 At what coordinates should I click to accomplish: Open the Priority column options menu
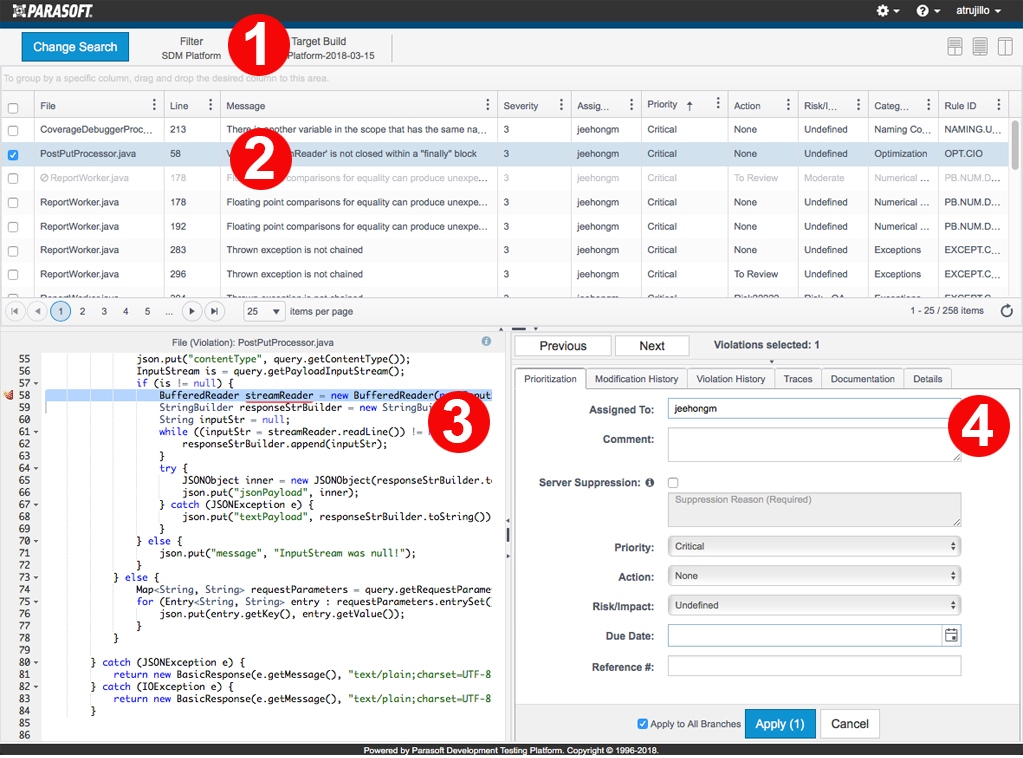718,103
